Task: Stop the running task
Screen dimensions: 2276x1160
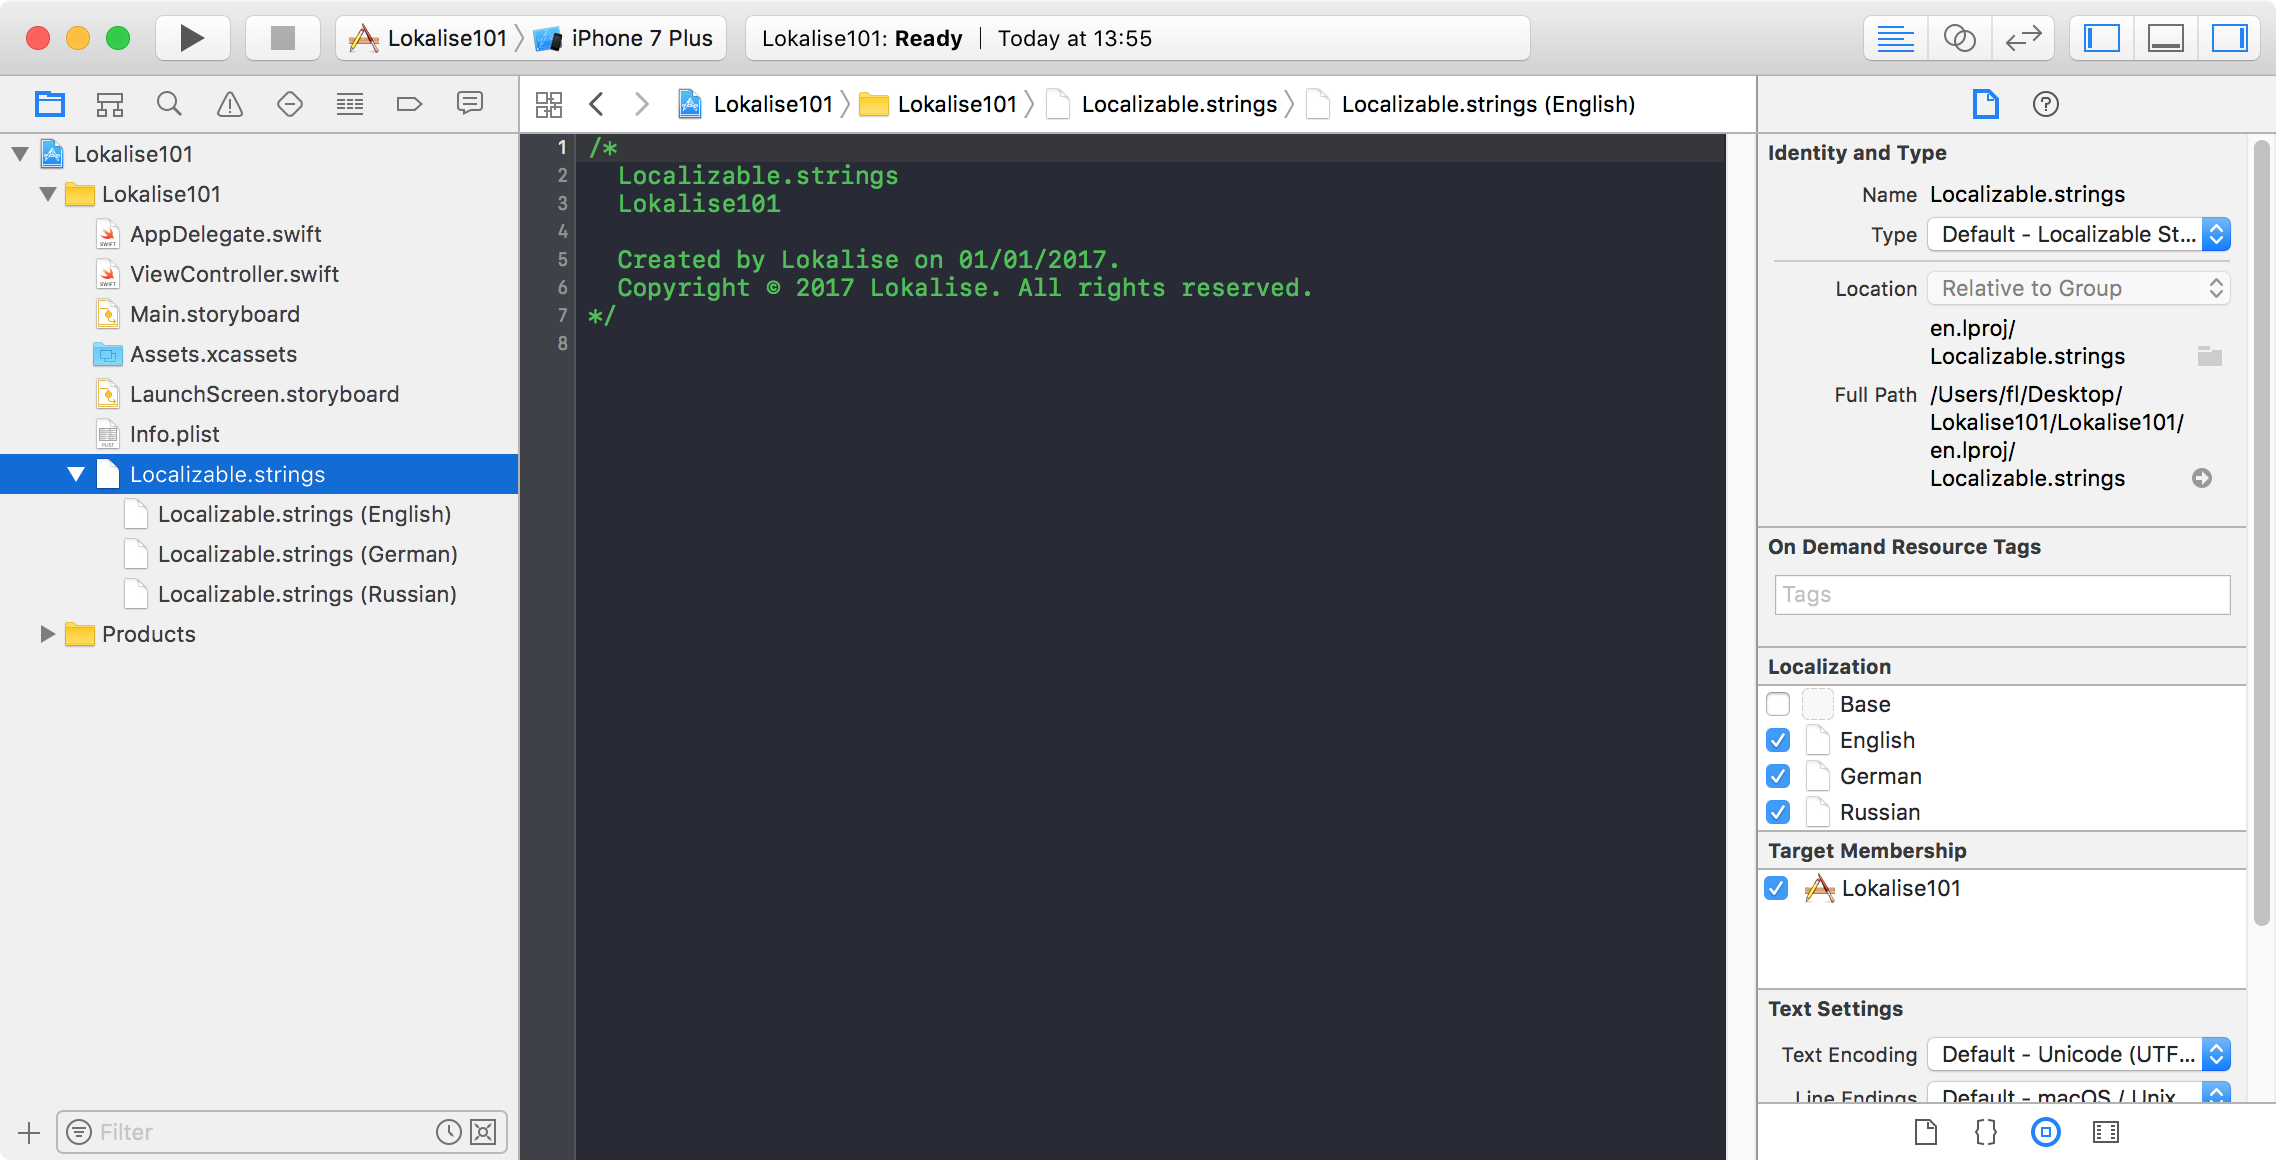Action: click(x=283, y=38)
